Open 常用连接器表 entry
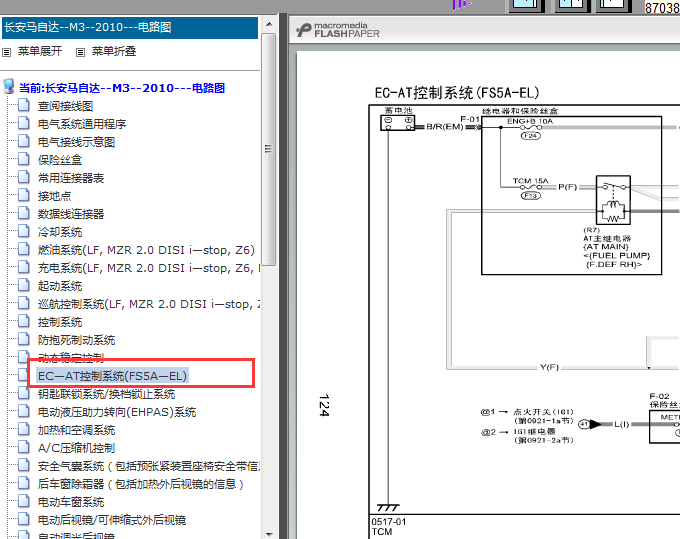Screen dimensions: 680x539 coord(71,178)
